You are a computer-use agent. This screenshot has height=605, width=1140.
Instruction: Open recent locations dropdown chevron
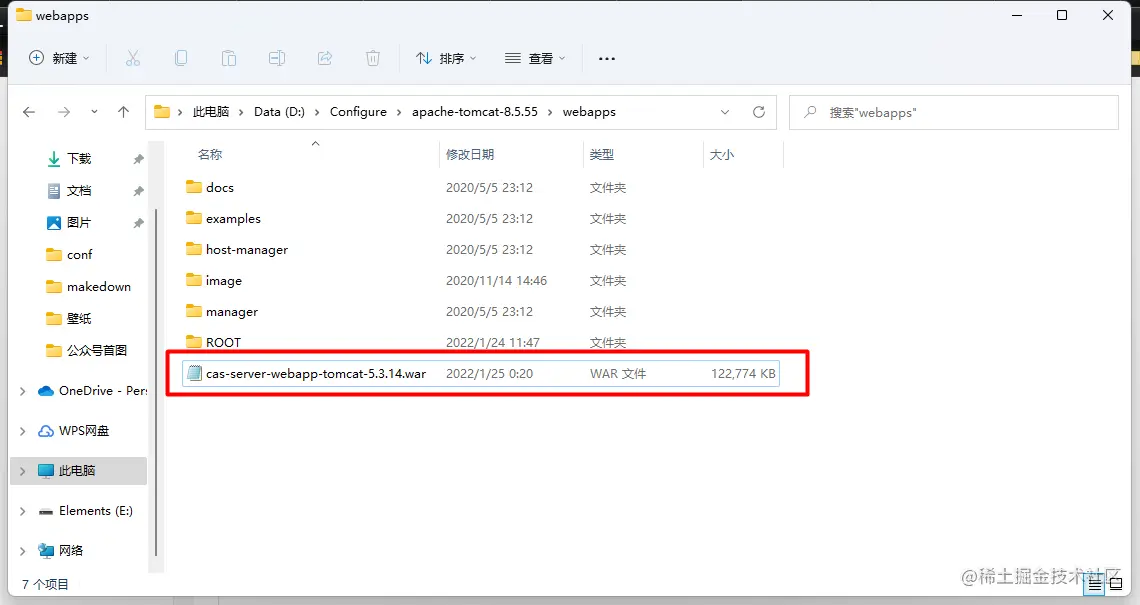point(95,112)
